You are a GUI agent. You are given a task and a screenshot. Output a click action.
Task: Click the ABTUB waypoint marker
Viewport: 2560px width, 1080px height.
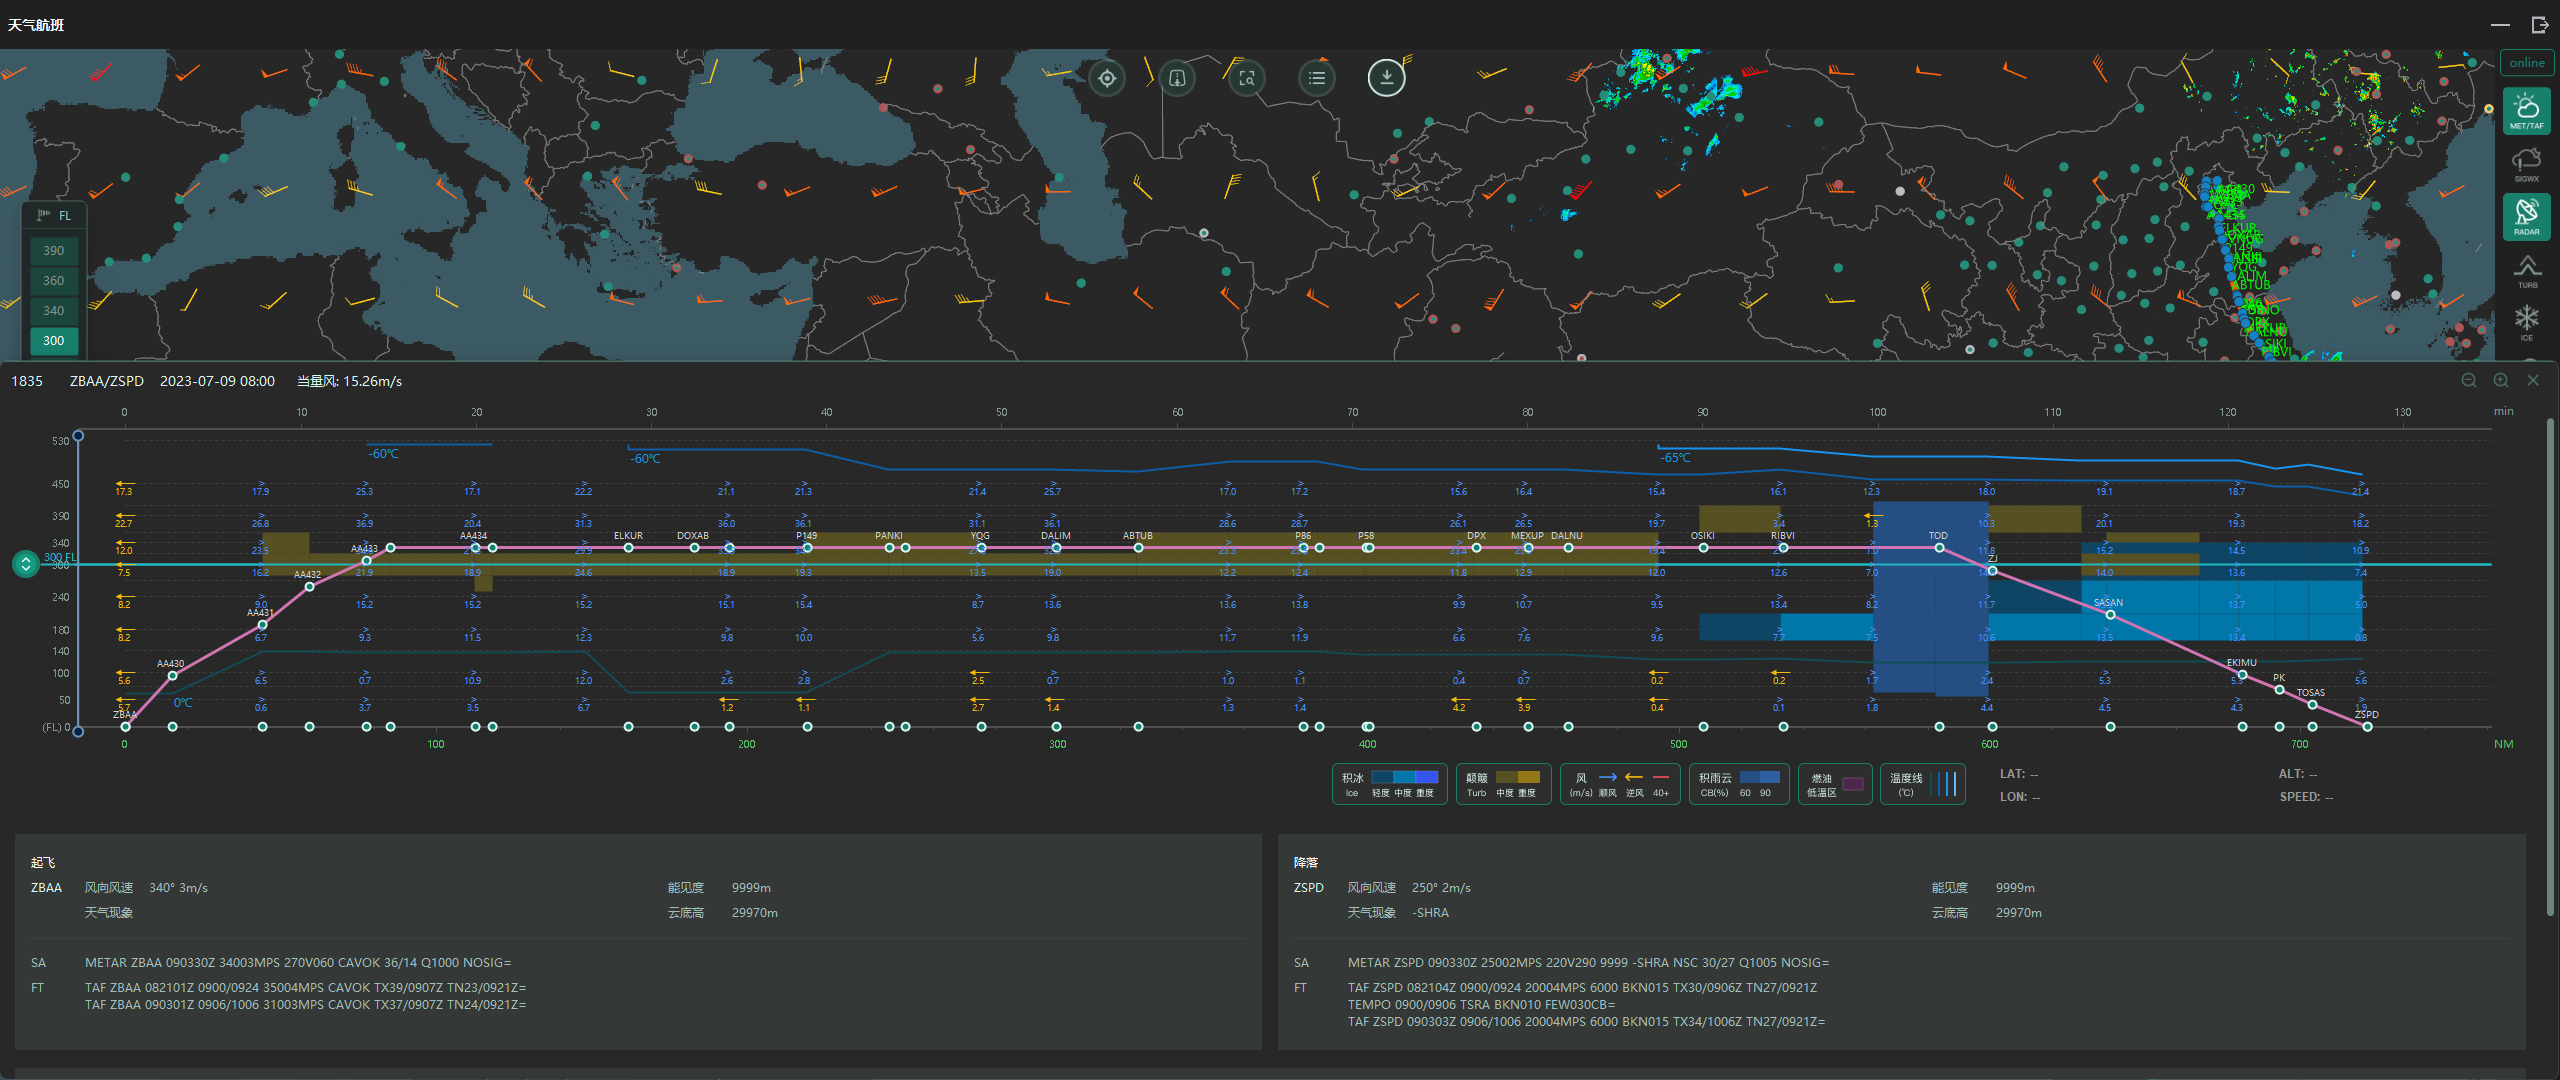tap(1138, 548)
